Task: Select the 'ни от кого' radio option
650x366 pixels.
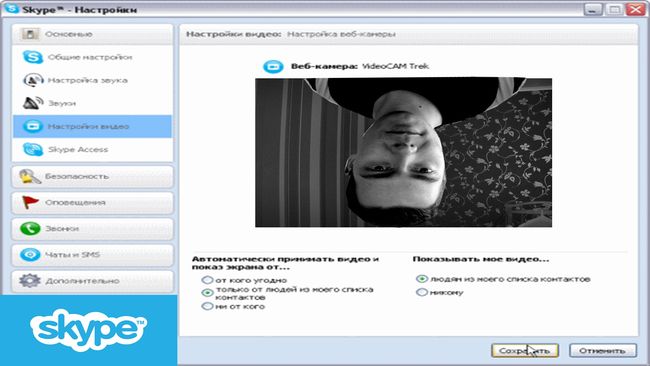Action: tap(207, 306)
